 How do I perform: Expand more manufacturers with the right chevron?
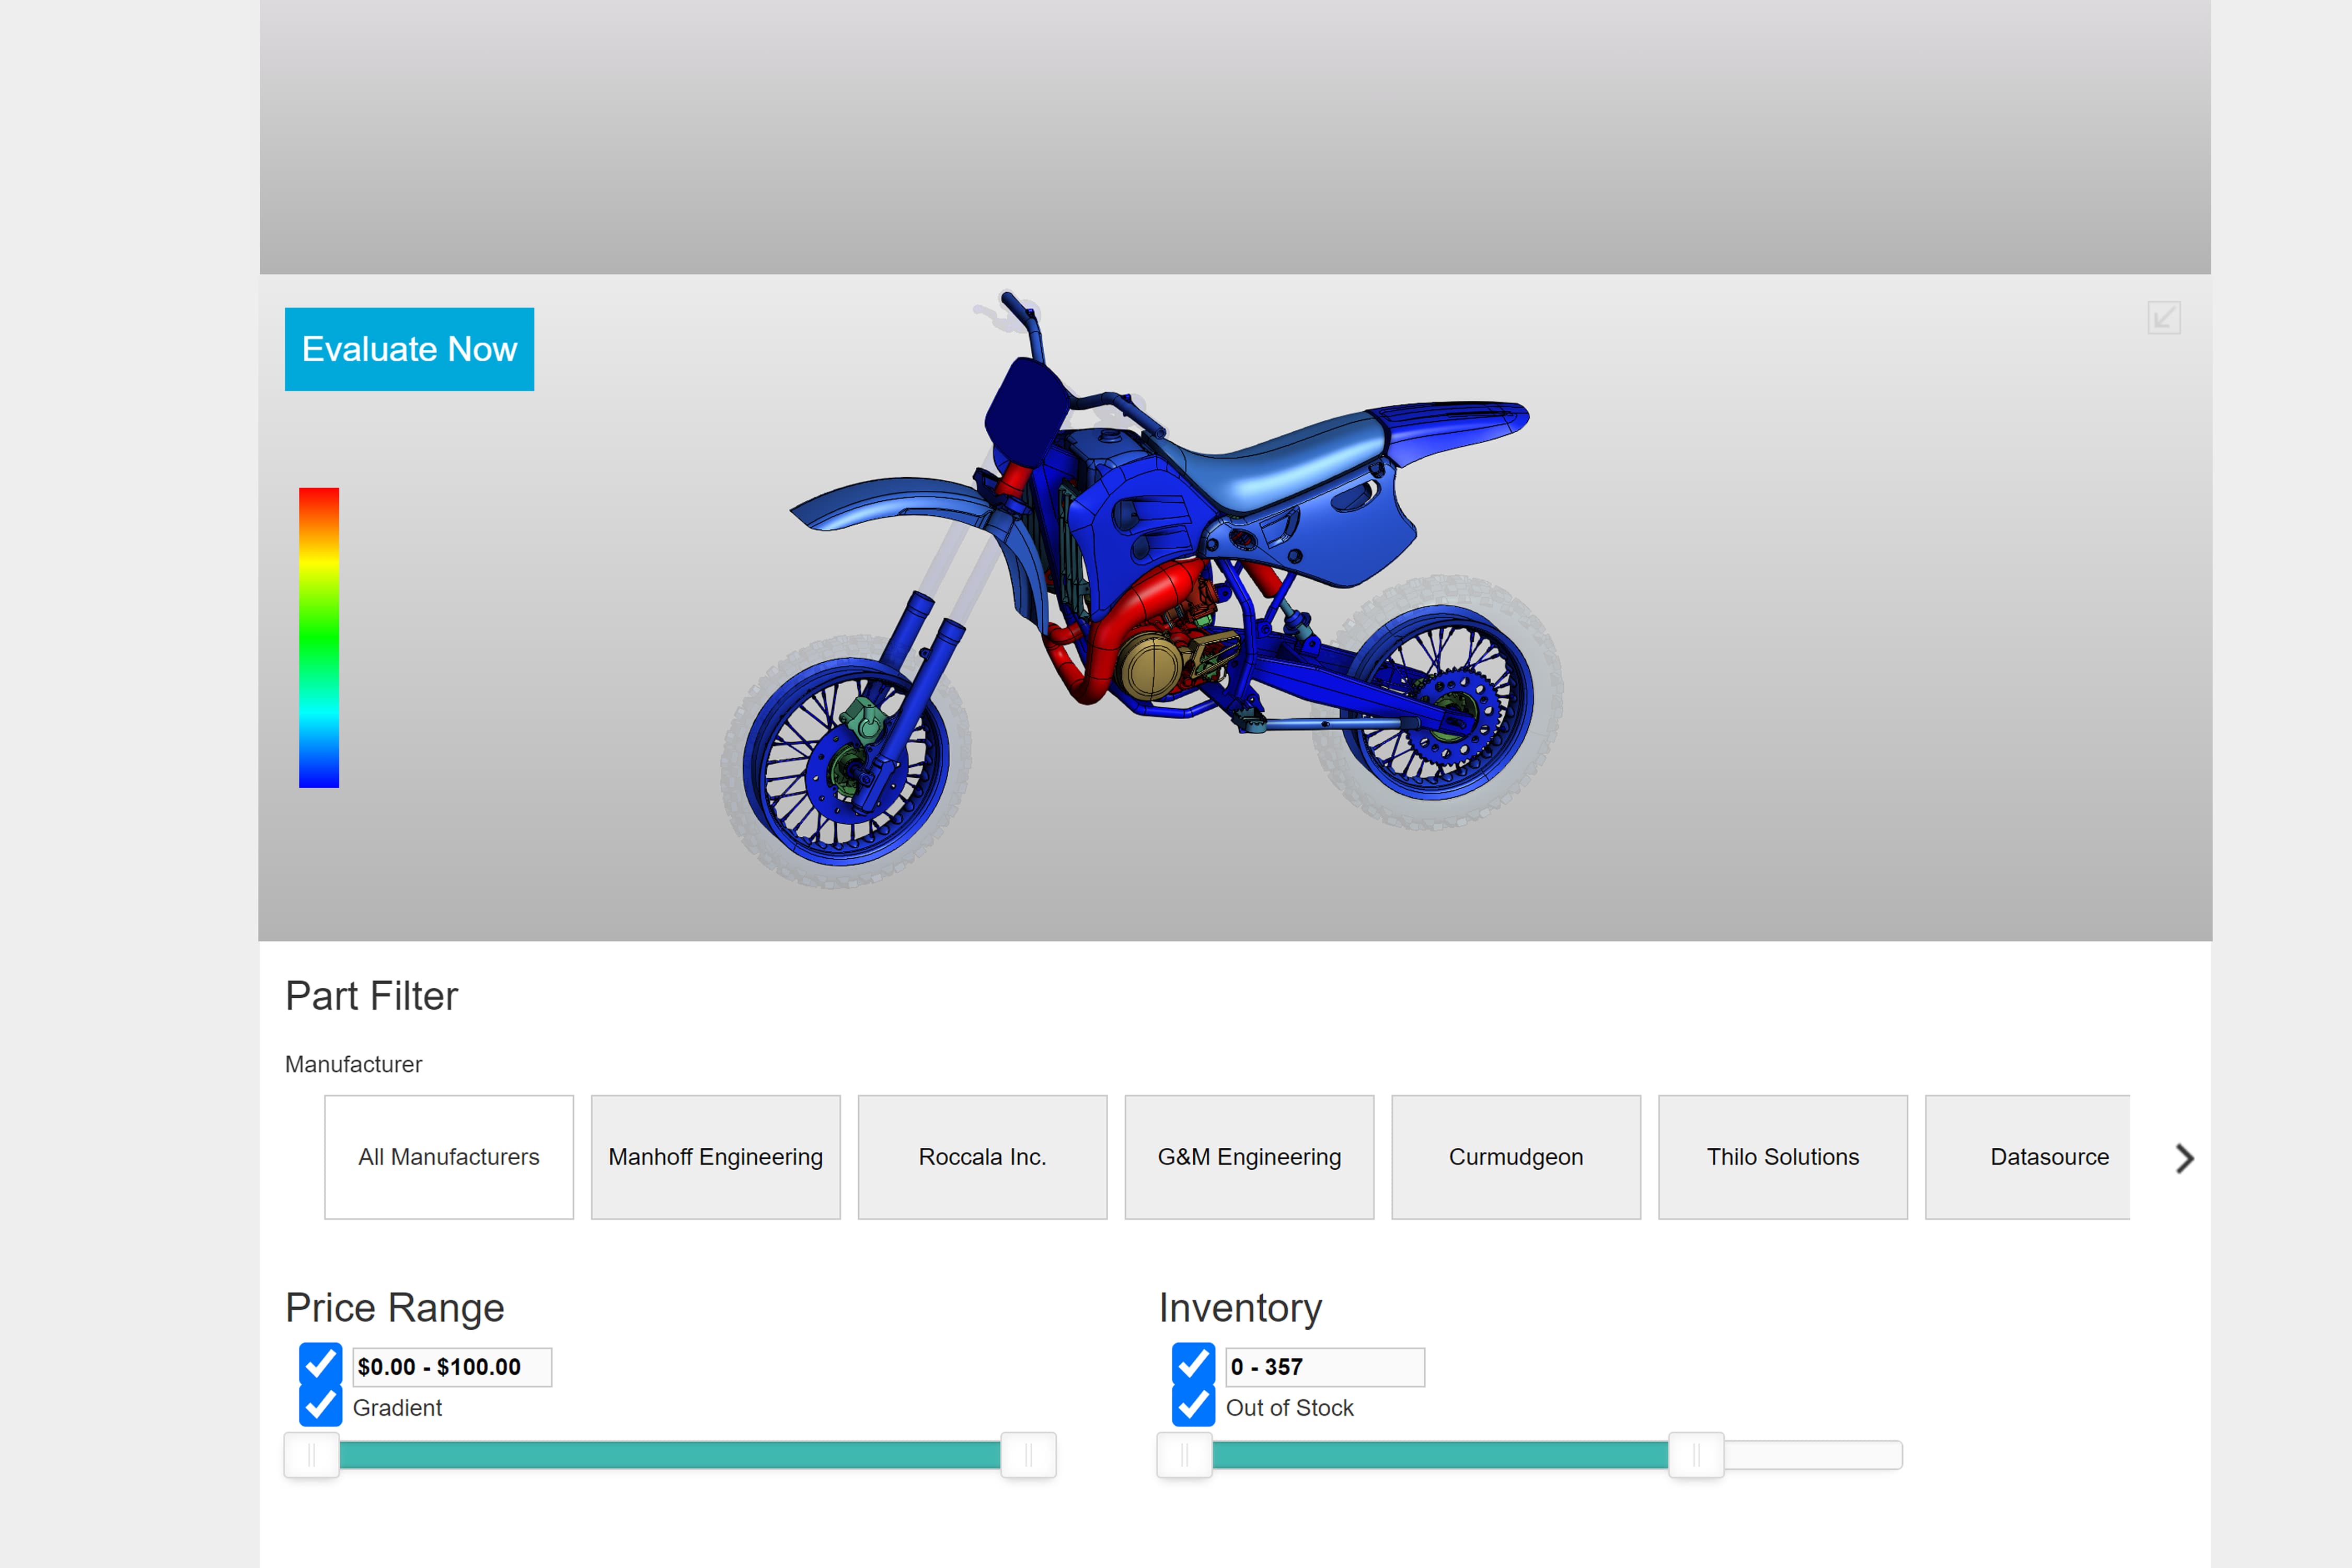tap(2185, 1157)
